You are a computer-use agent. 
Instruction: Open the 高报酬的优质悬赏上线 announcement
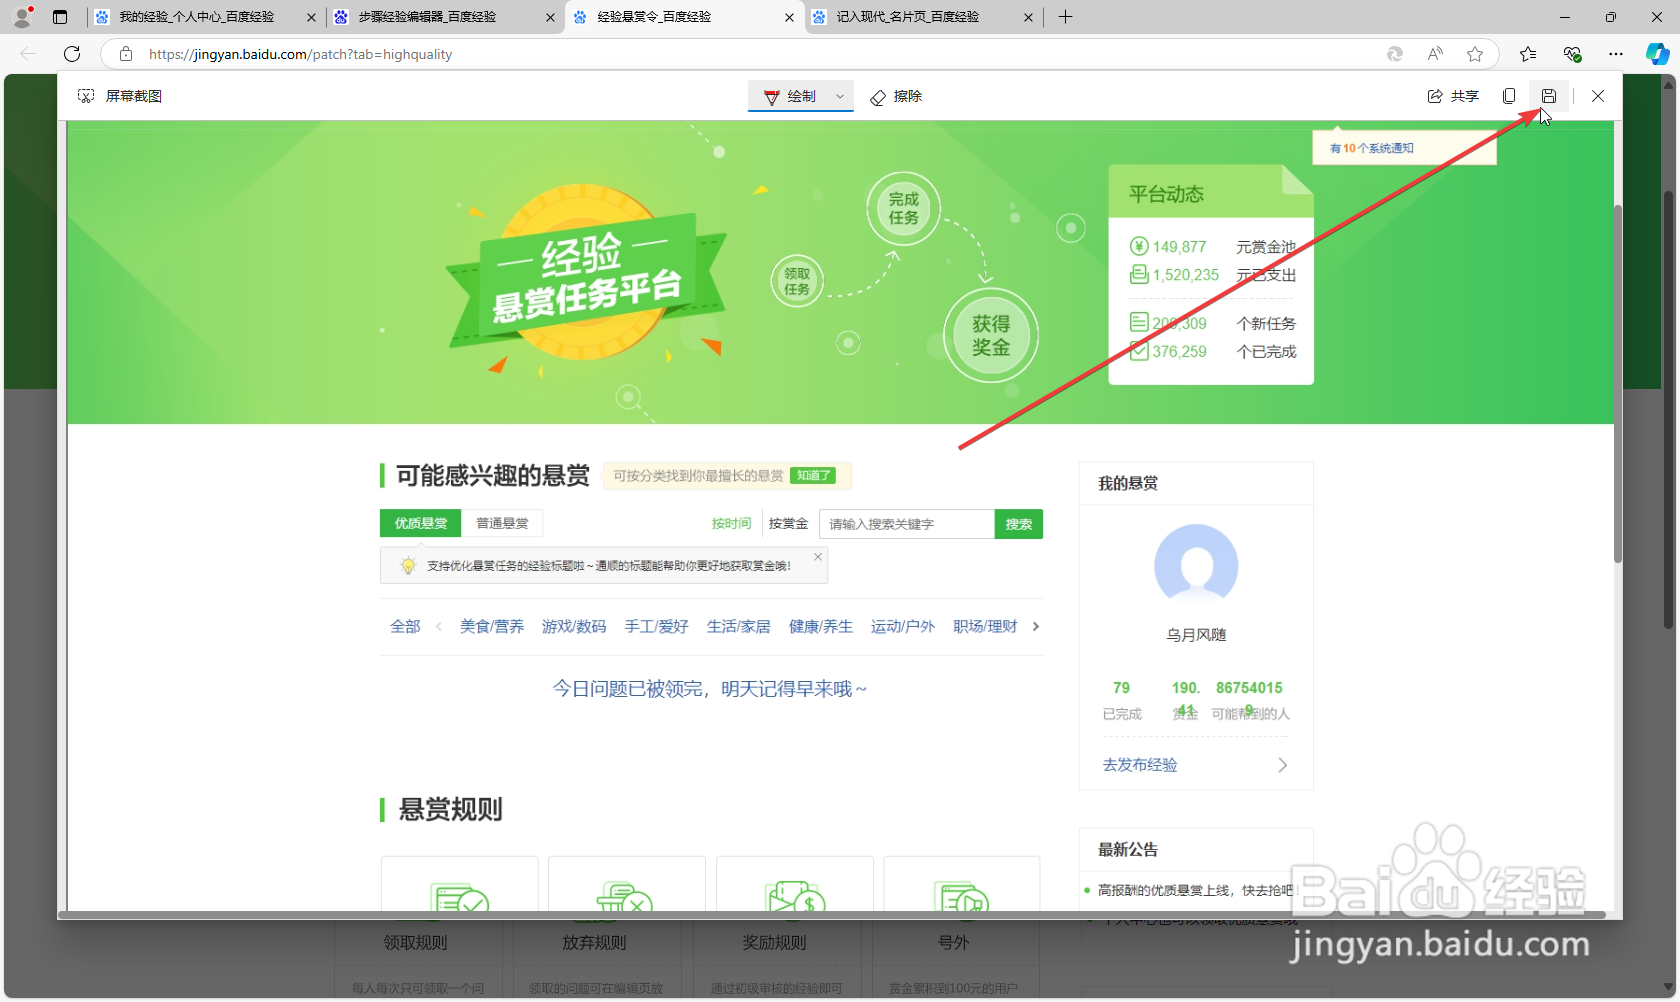[x=1195, y=890]
